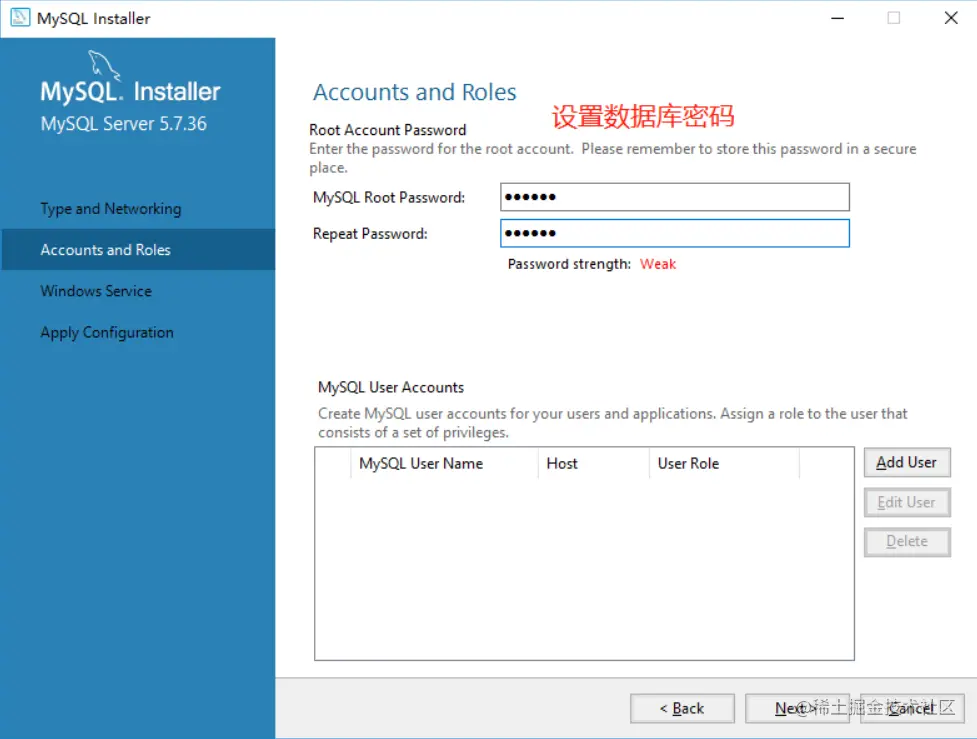Click the Weak password strength text
977x739 pixels.
(658, 264)
